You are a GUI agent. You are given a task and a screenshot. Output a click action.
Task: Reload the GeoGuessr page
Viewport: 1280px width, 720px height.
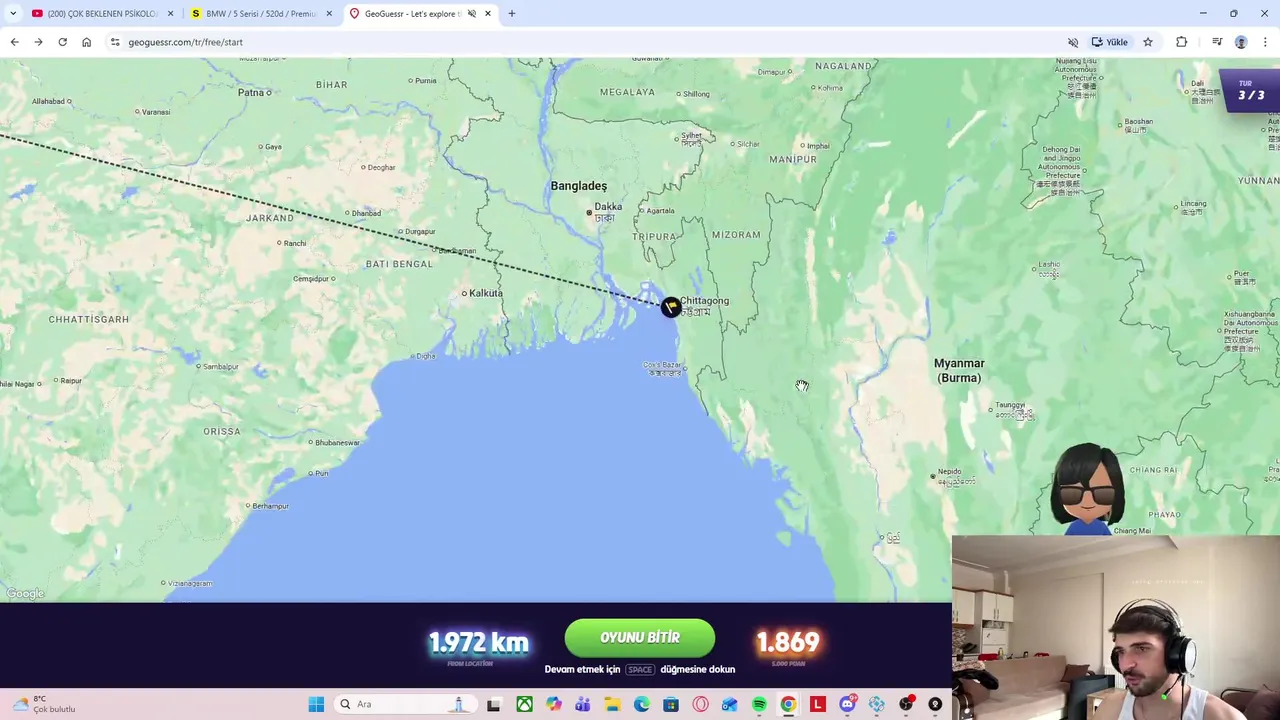coord(62,42)
